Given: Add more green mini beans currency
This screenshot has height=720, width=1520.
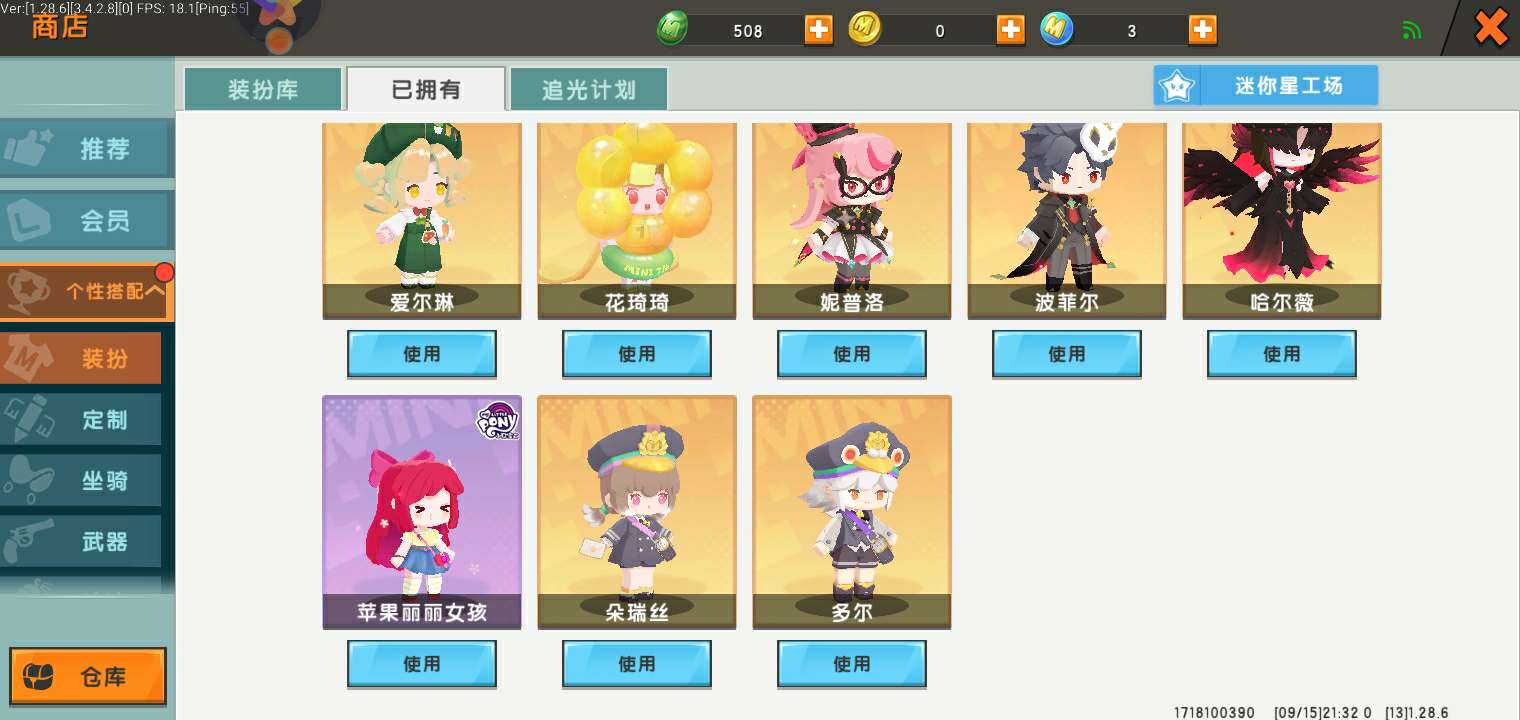Looking at the screenshot, I should pyautogui.click(x=818, y=30).
